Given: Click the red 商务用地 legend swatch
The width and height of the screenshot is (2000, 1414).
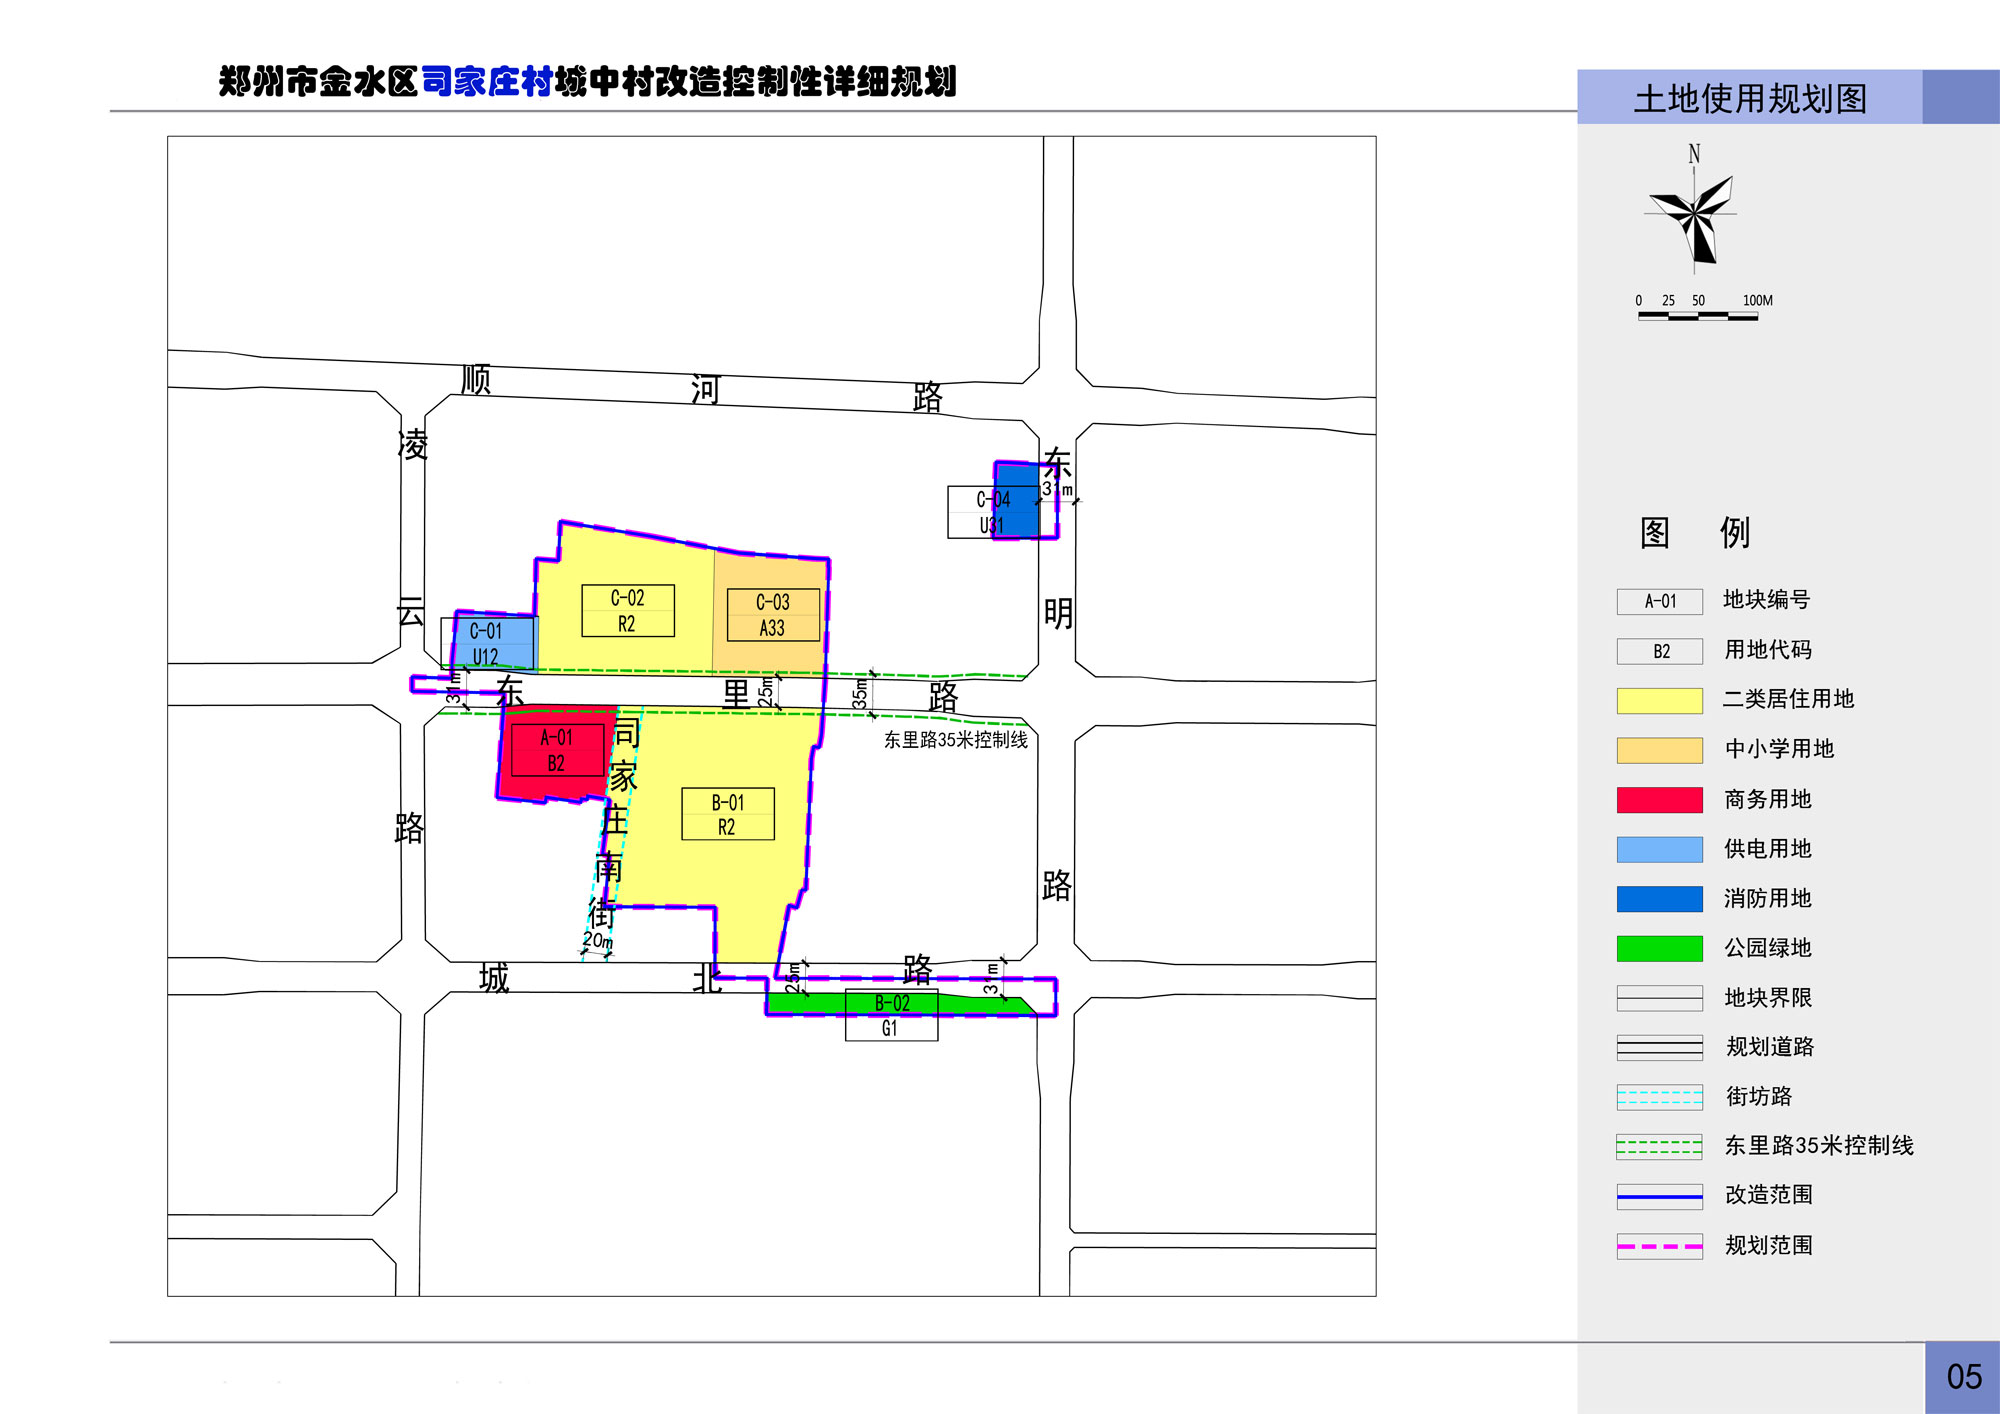Looking at the screenshot, I should 1659,800.
